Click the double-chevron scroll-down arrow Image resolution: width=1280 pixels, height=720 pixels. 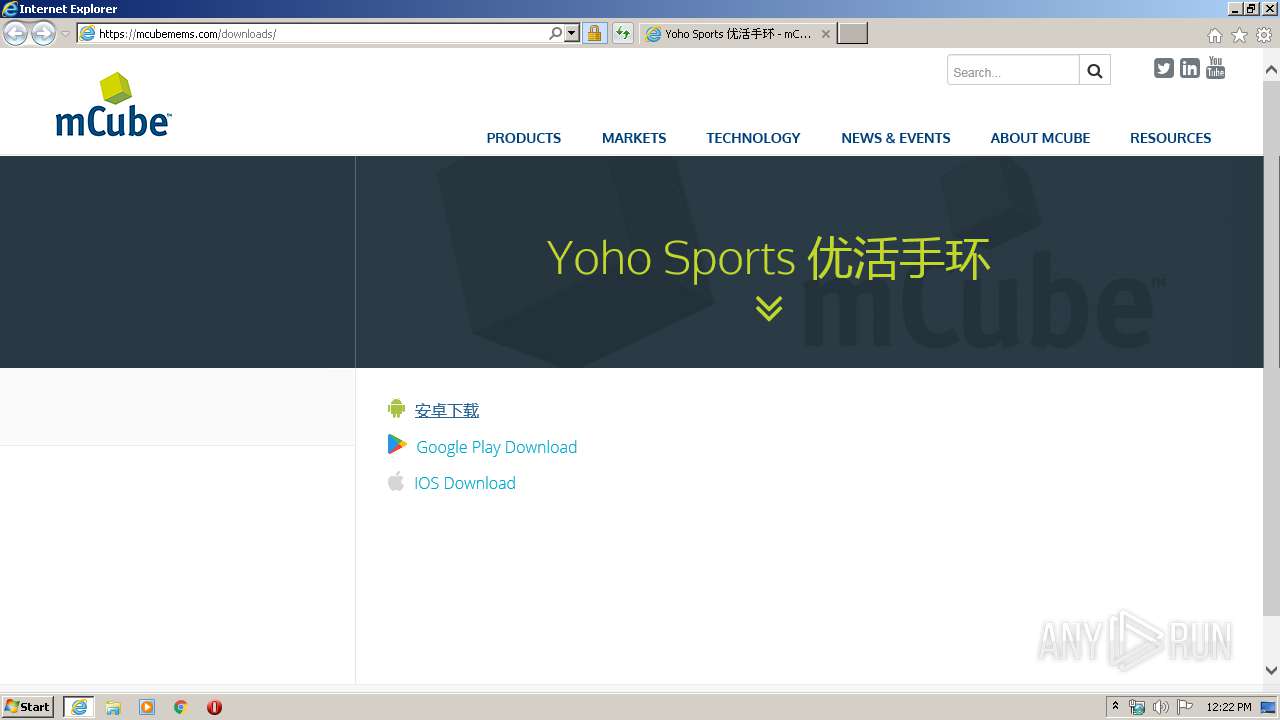pyautogui.click(x=769, y=308)
